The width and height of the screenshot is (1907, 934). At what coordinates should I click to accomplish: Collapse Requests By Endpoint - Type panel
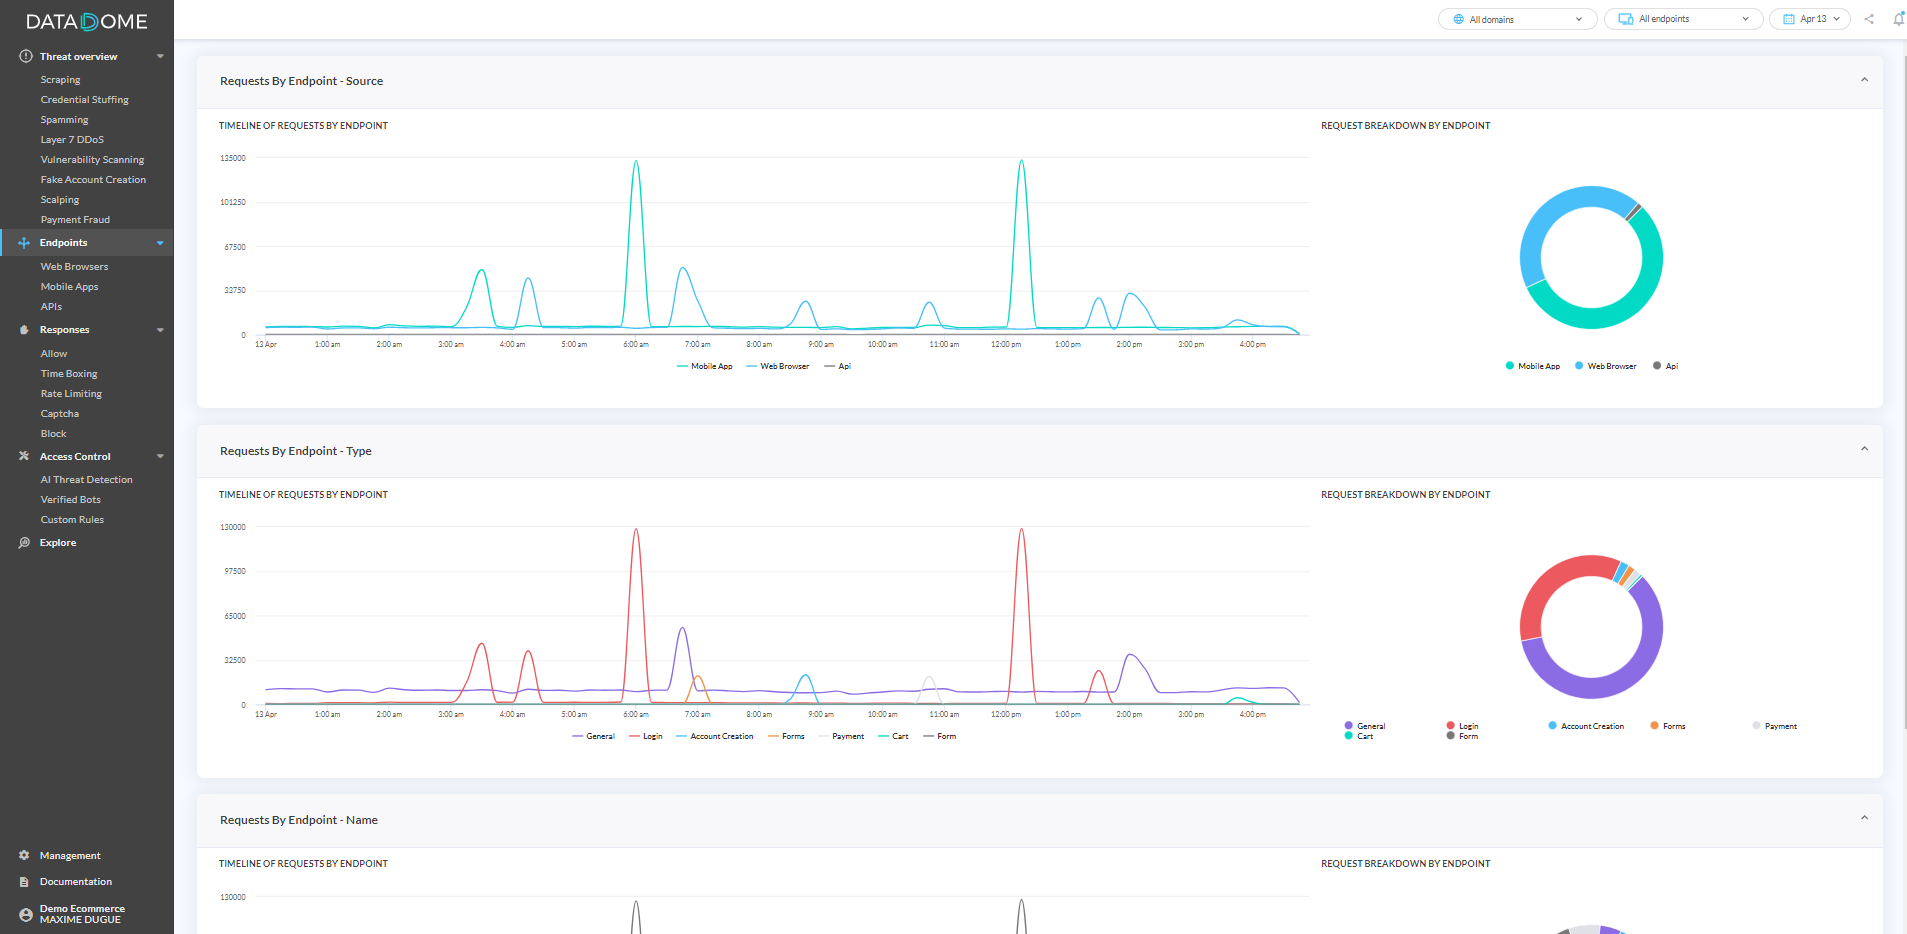point(1864,449)
